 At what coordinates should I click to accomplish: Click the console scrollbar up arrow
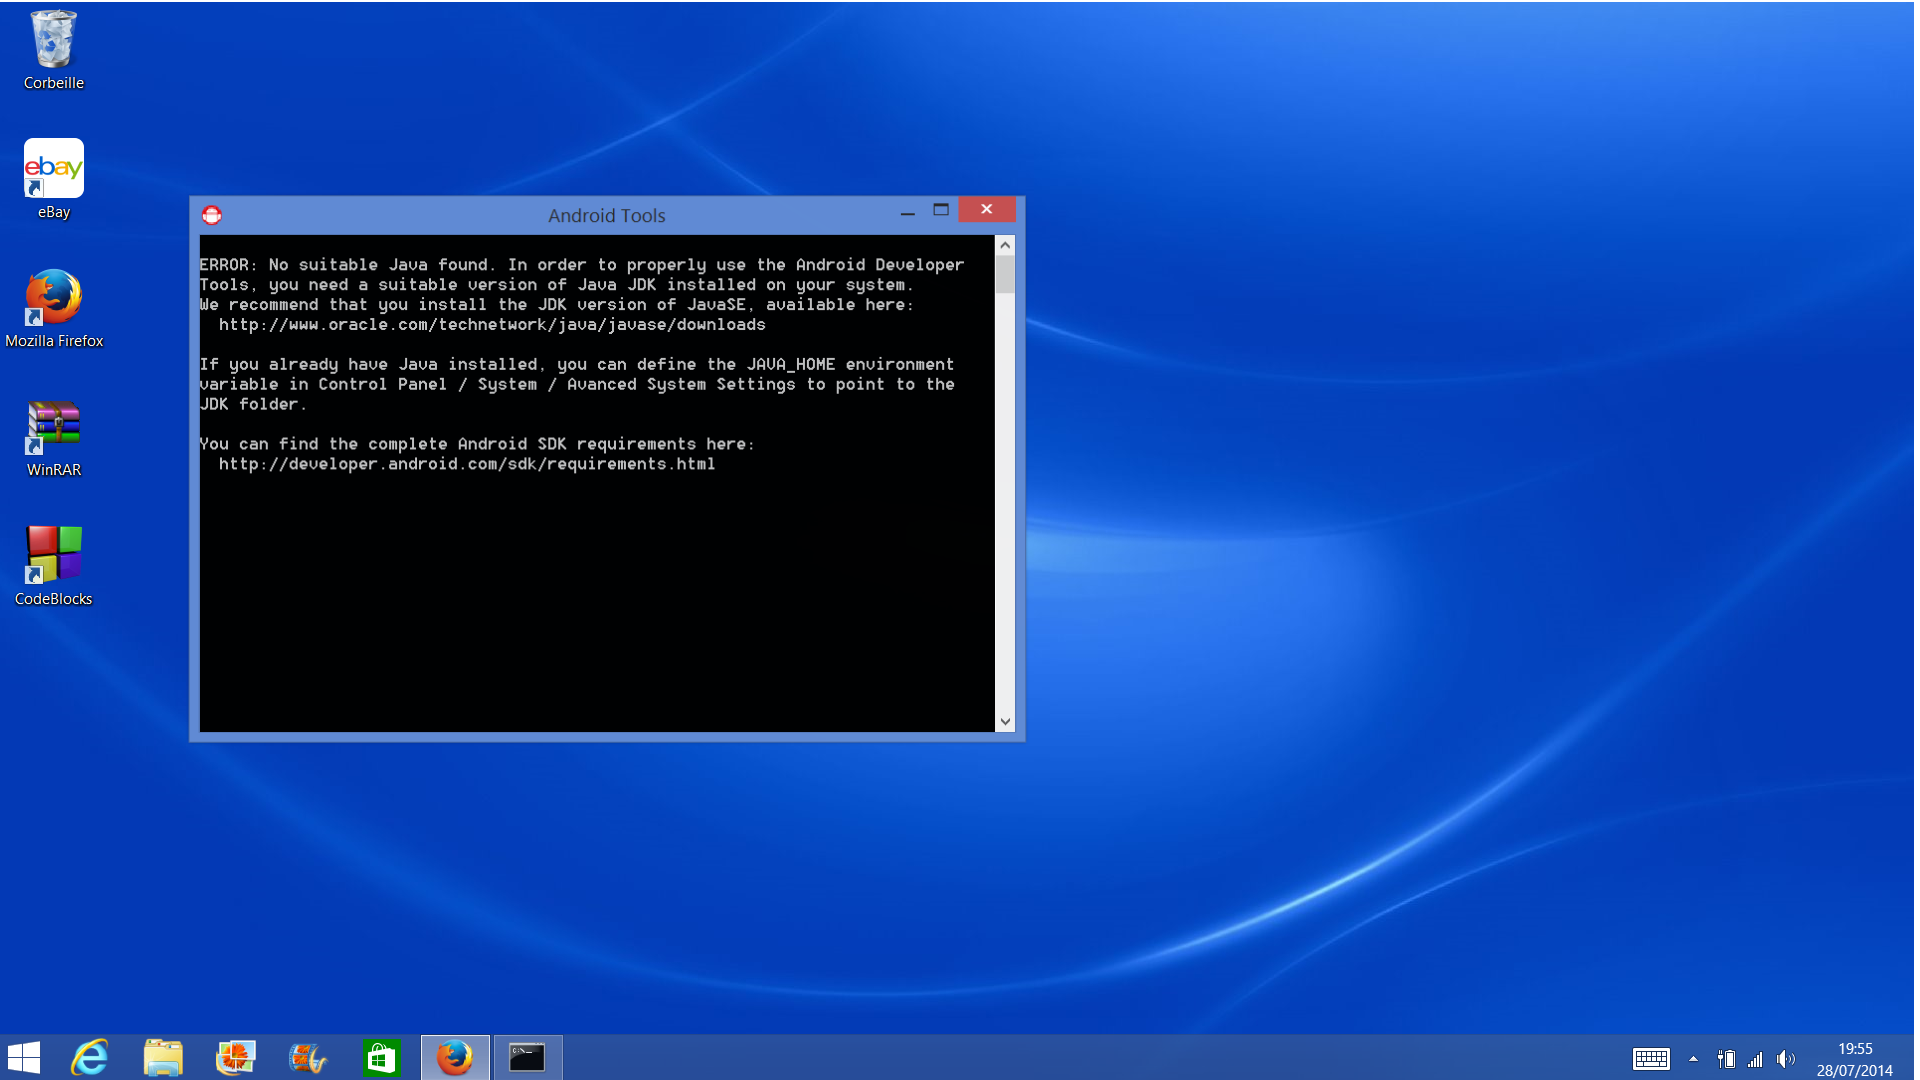pyautogui.click(x=1005, y=245)
